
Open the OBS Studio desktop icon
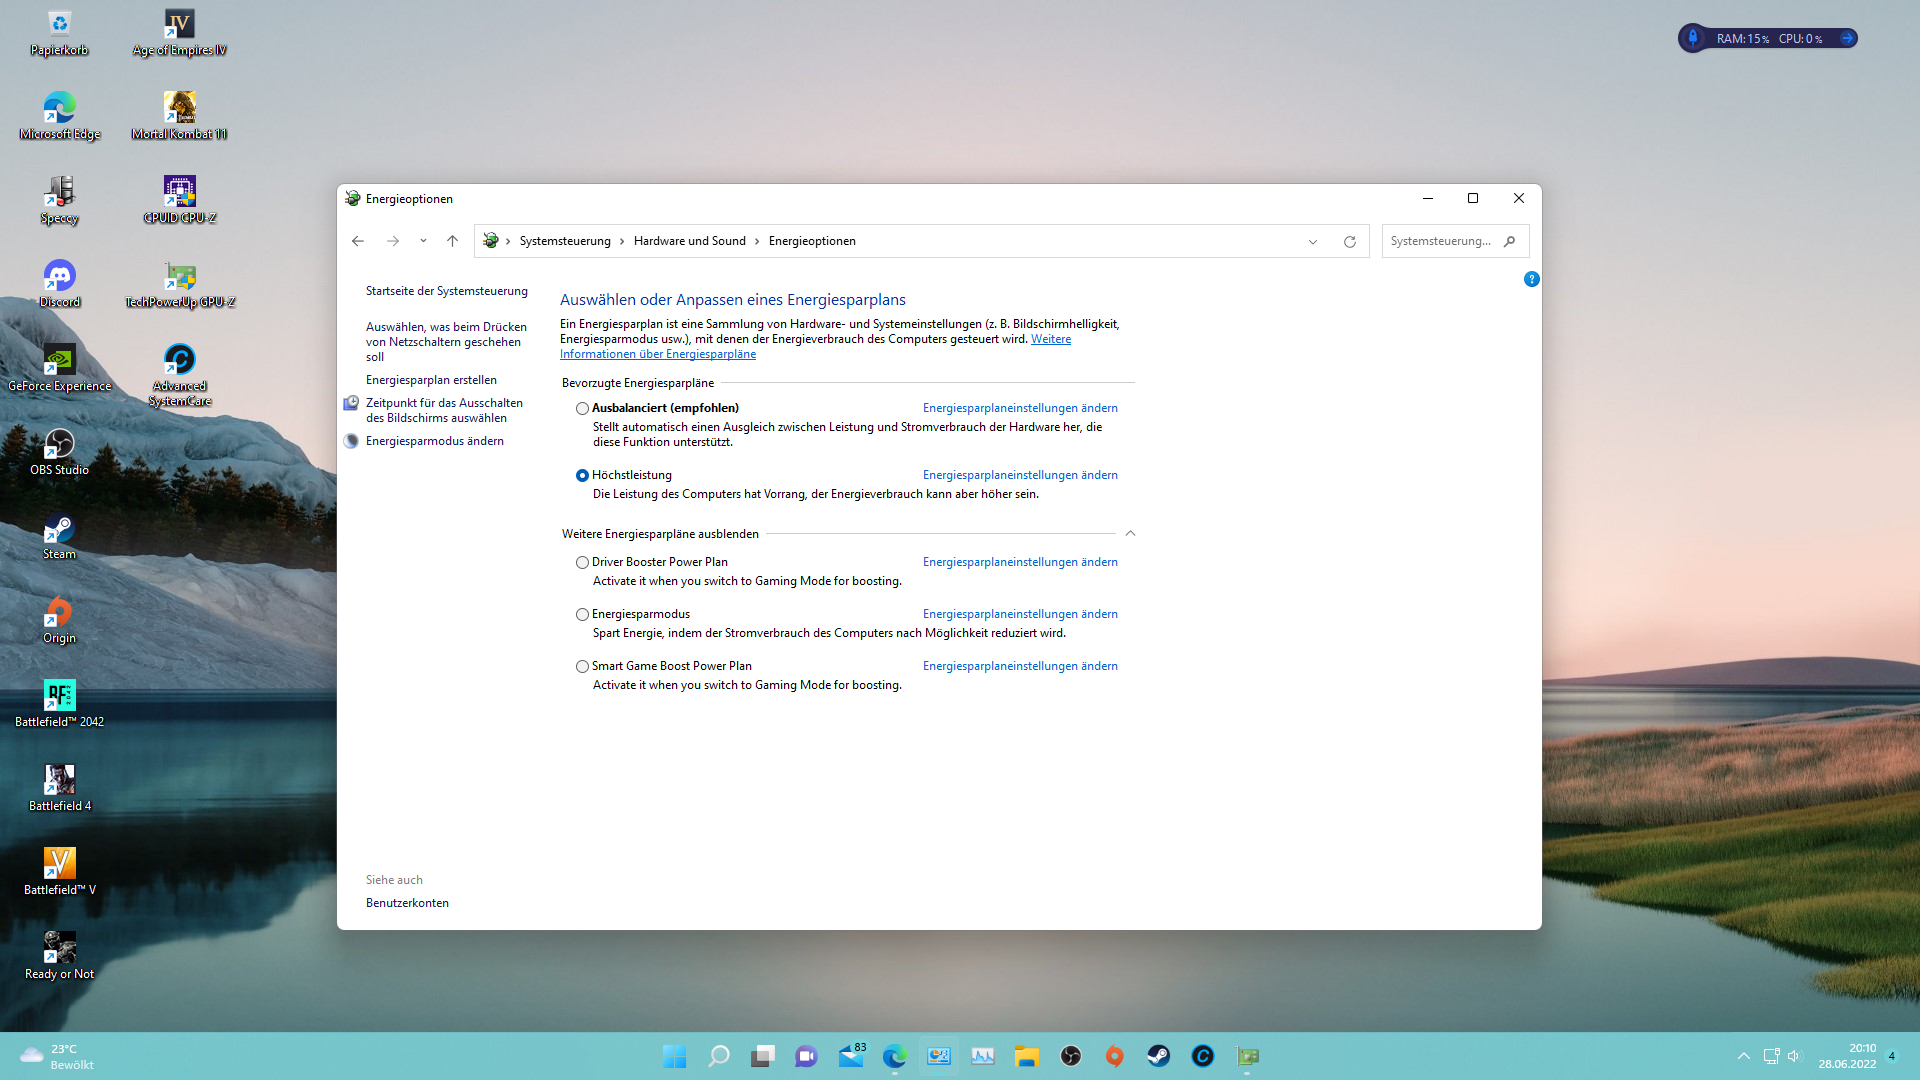pos(59,452)
